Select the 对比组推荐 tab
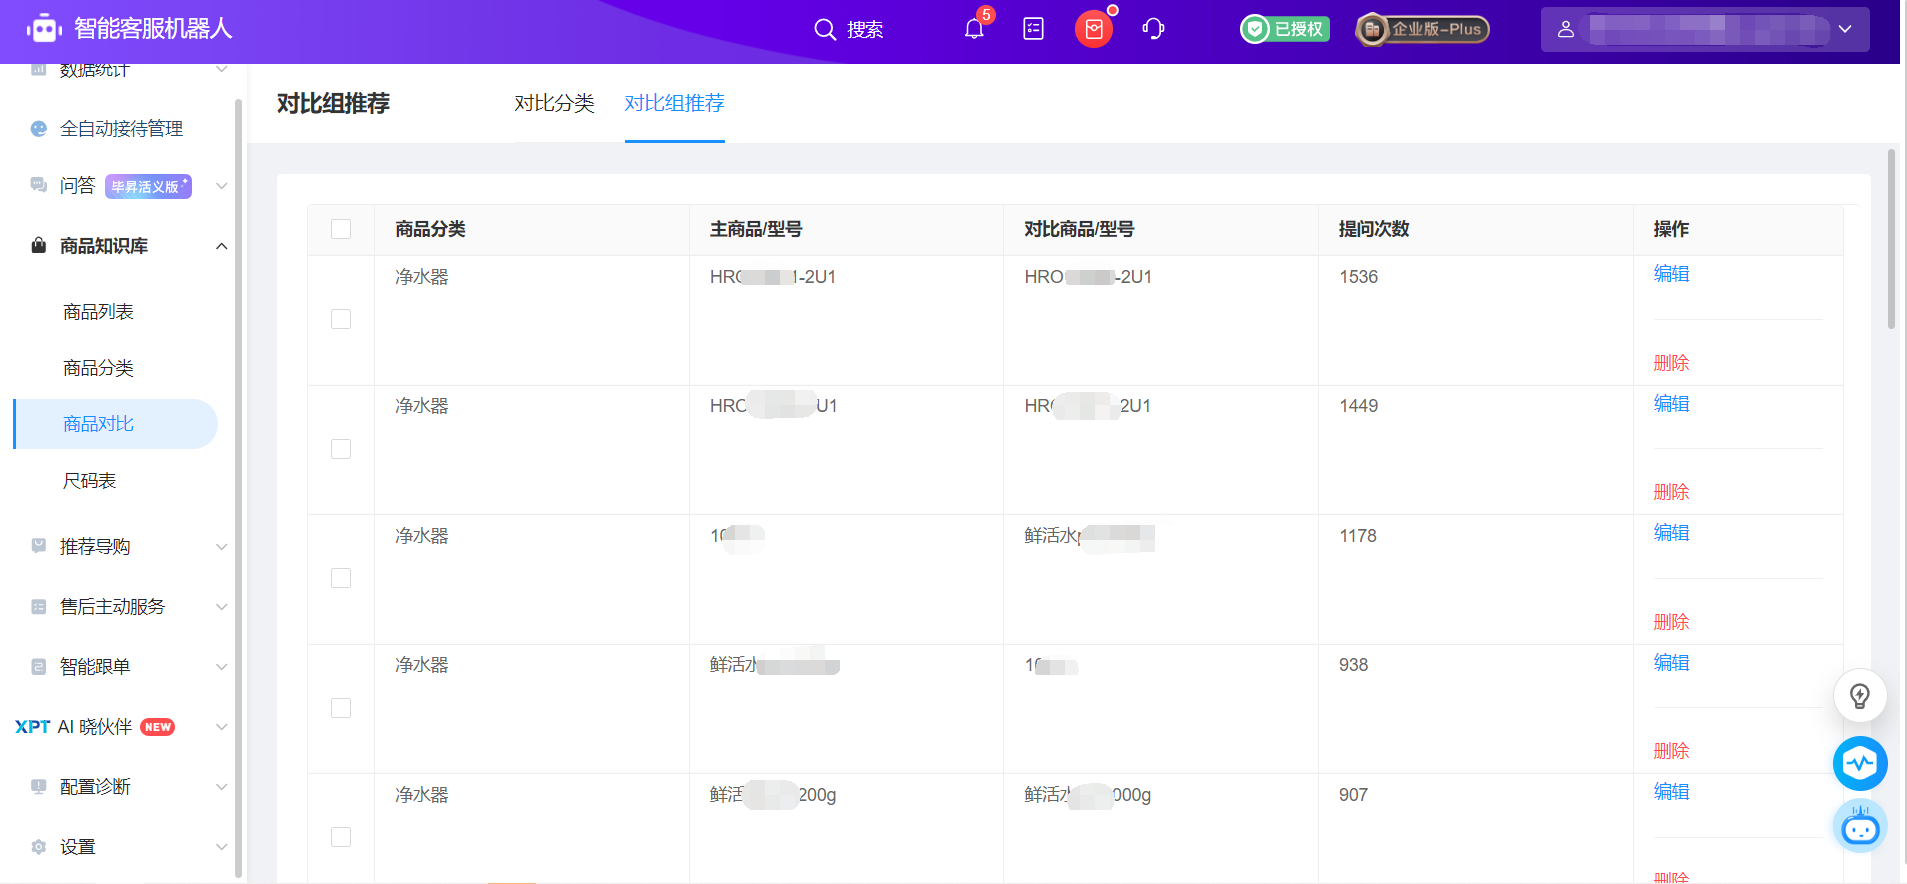 (675, 103)
